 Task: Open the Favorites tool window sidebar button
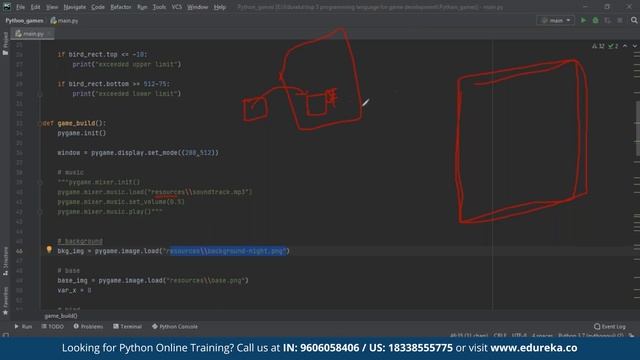click(5, 300)
